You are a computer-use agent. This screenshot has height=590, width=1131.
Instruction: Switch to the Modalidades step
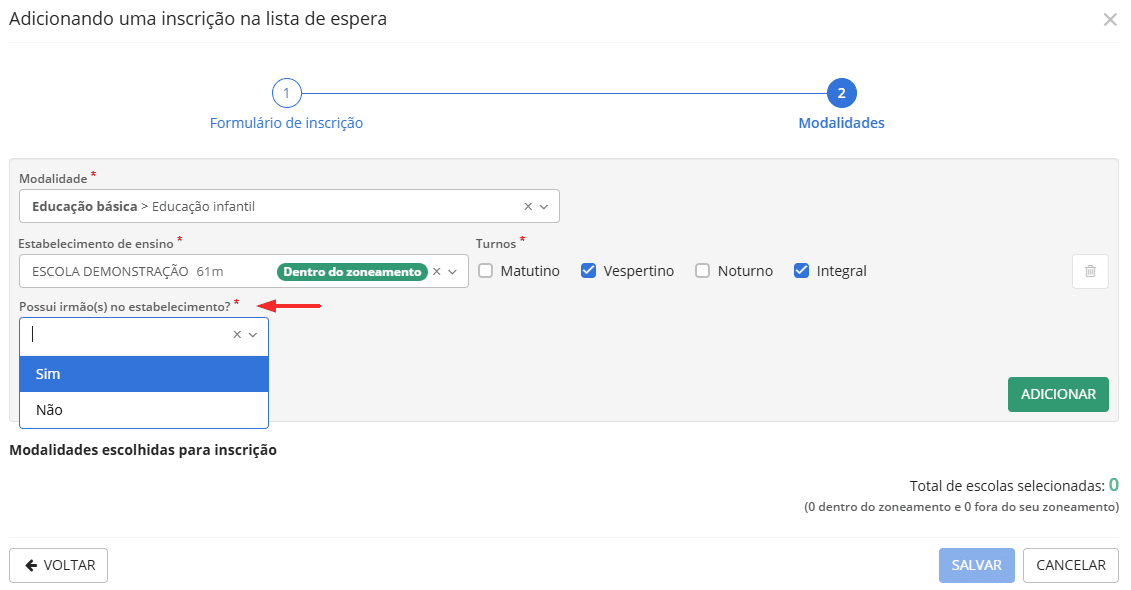[x=841, y=121]
